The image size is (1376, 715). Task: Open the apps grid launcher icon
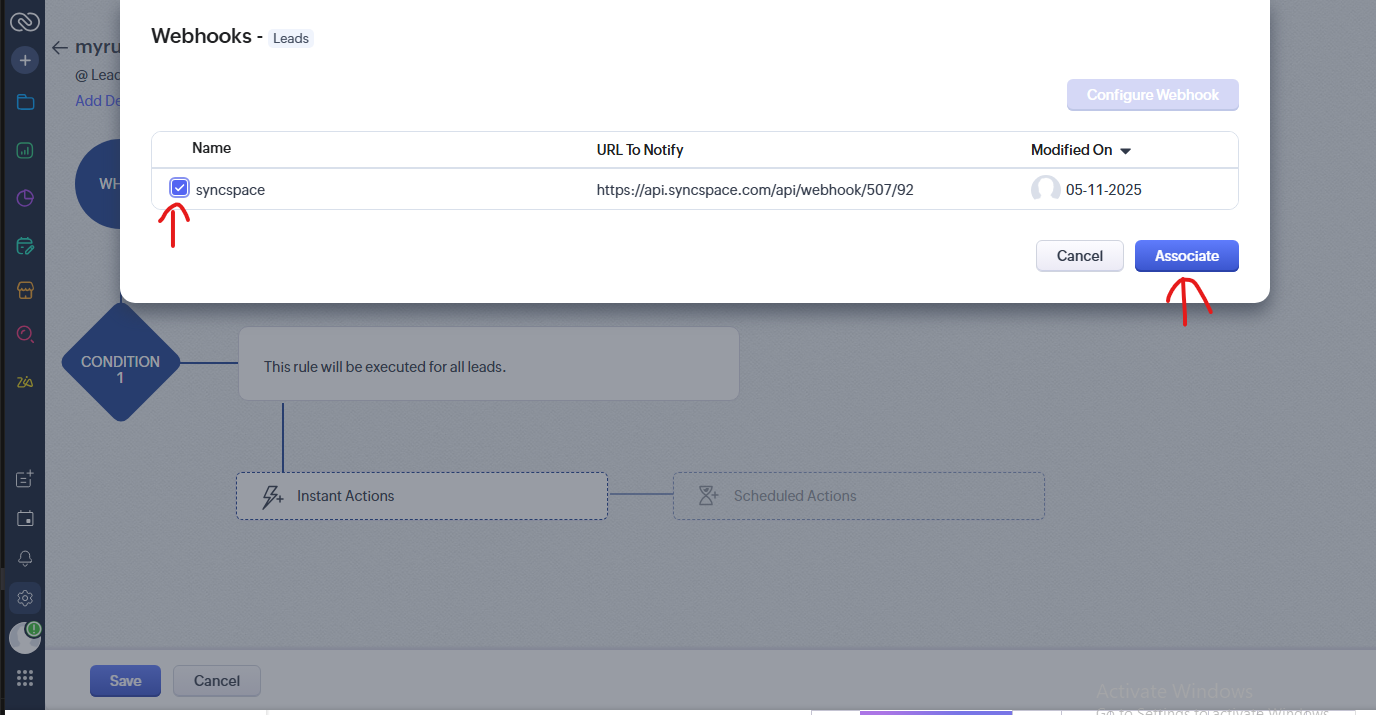click(25, 678)
